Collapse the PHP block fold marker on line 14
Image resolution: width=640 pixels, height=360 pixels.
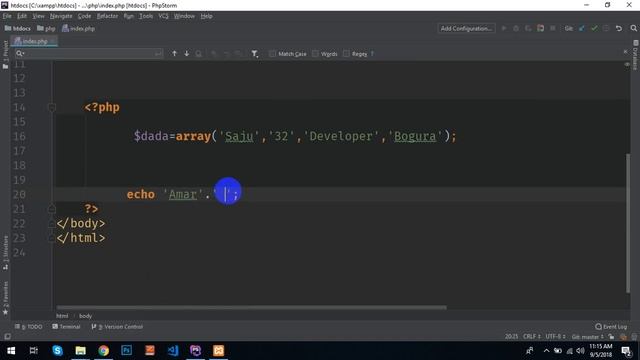pyautogui.click(x=52, y=107)
